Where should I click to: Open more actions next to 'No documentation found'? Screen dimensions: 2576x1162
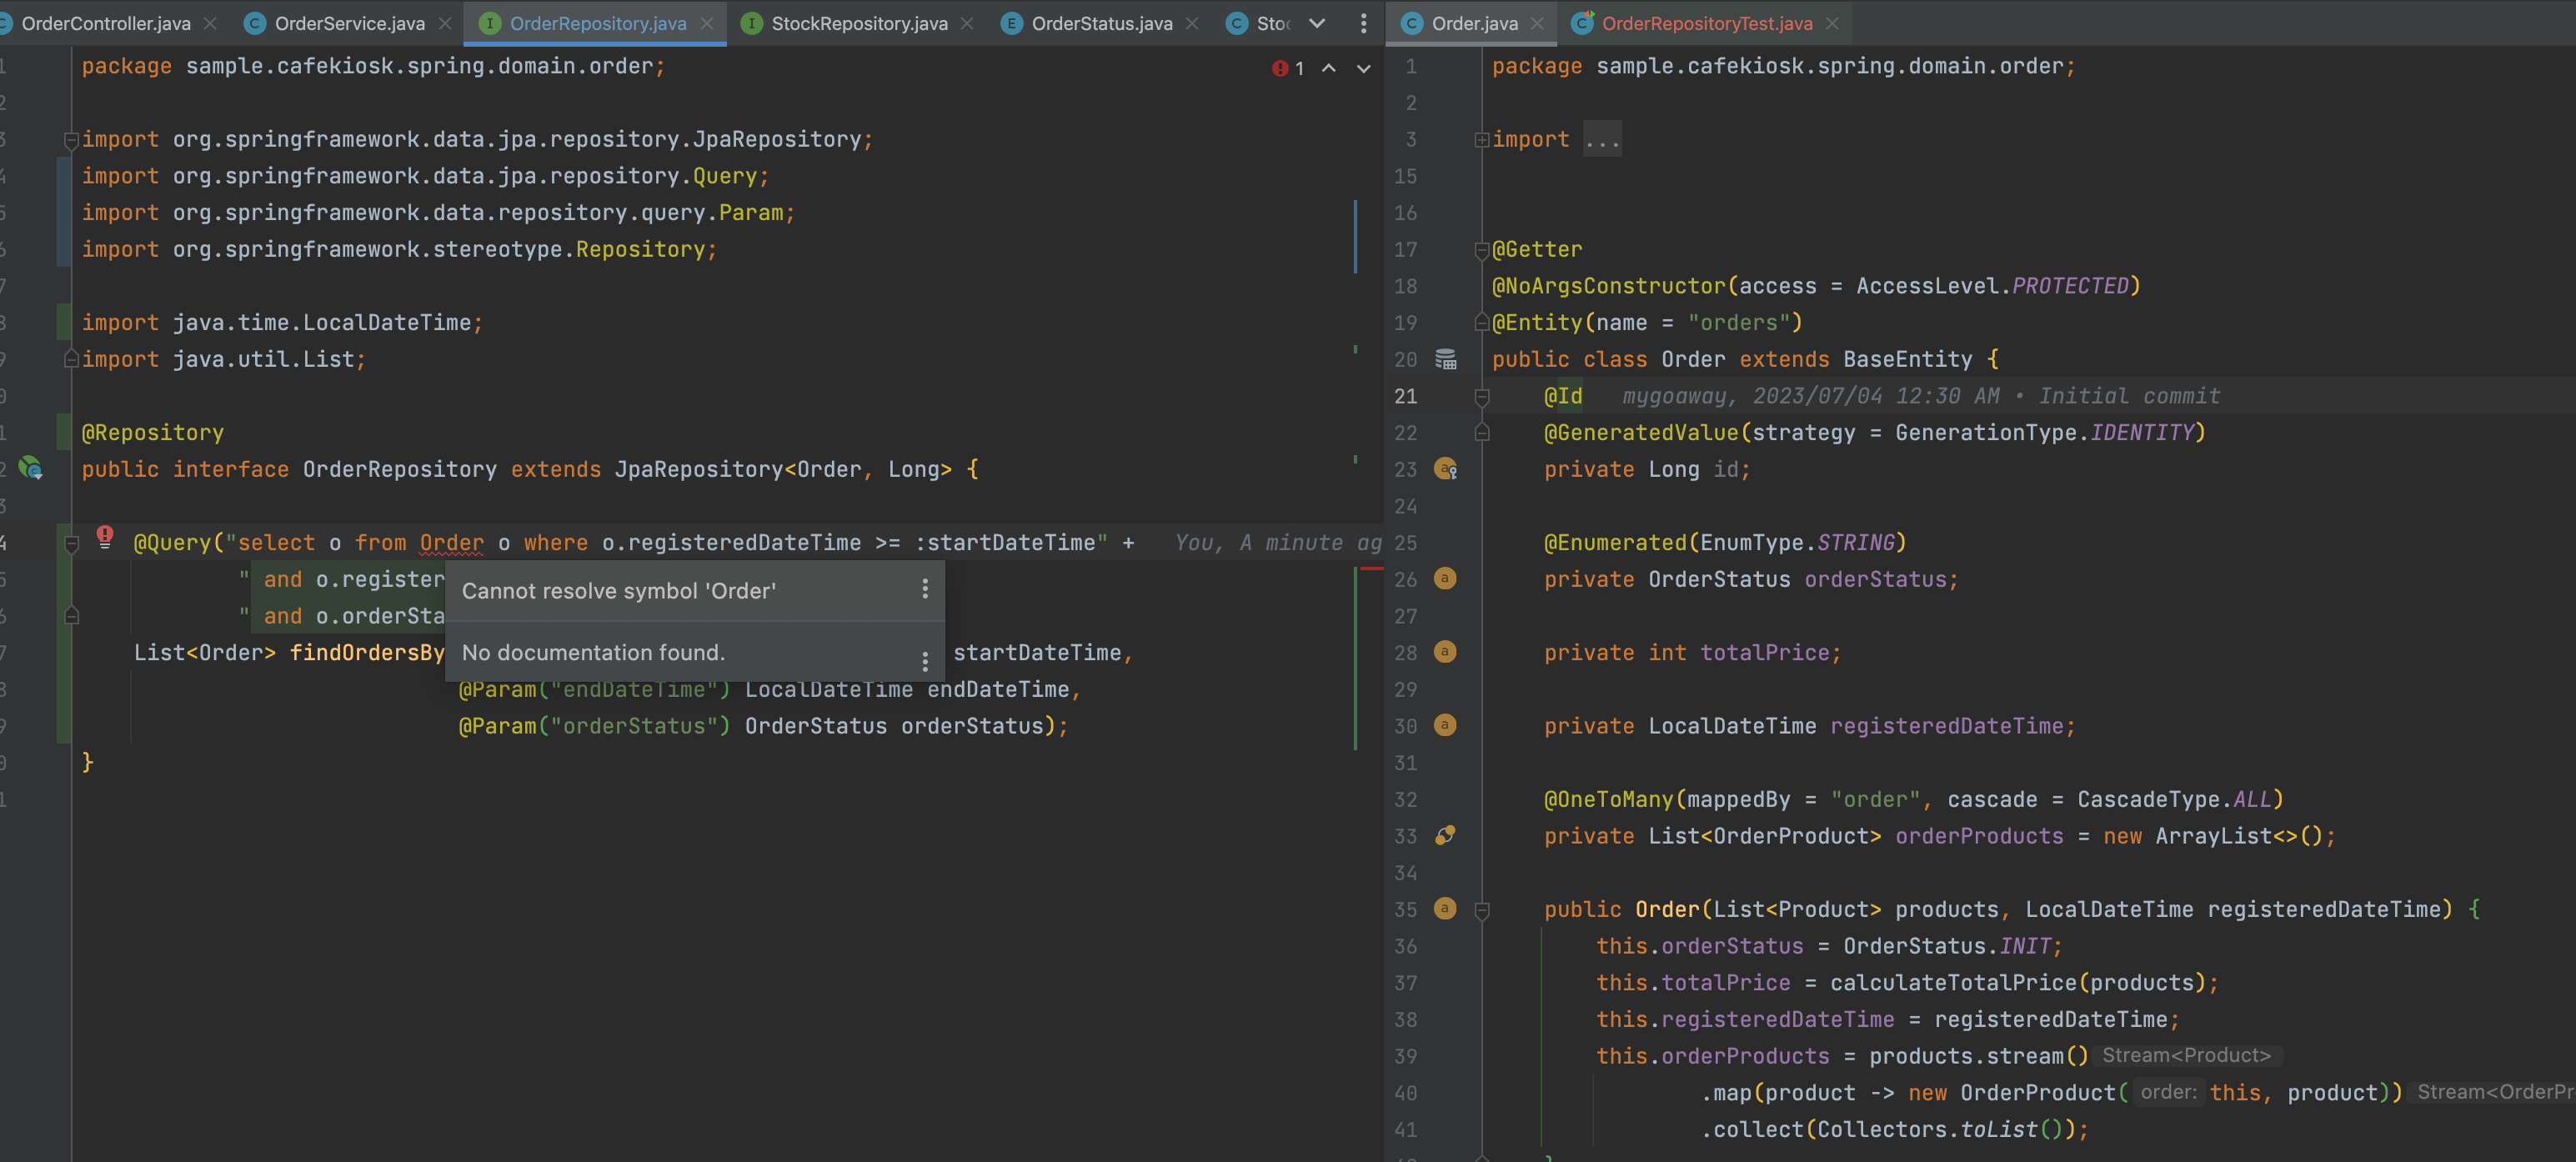point(925,661)
